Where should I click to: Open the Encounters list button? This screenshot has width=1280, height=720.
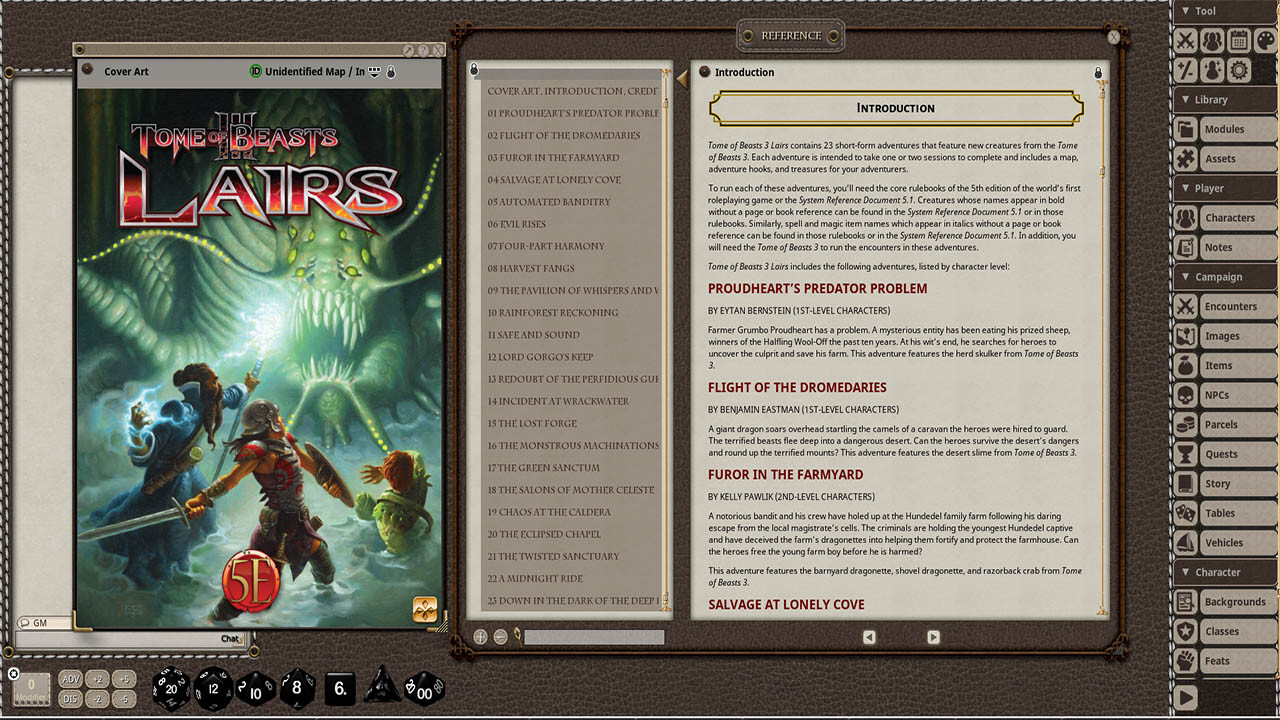(x=1229, y=307)
